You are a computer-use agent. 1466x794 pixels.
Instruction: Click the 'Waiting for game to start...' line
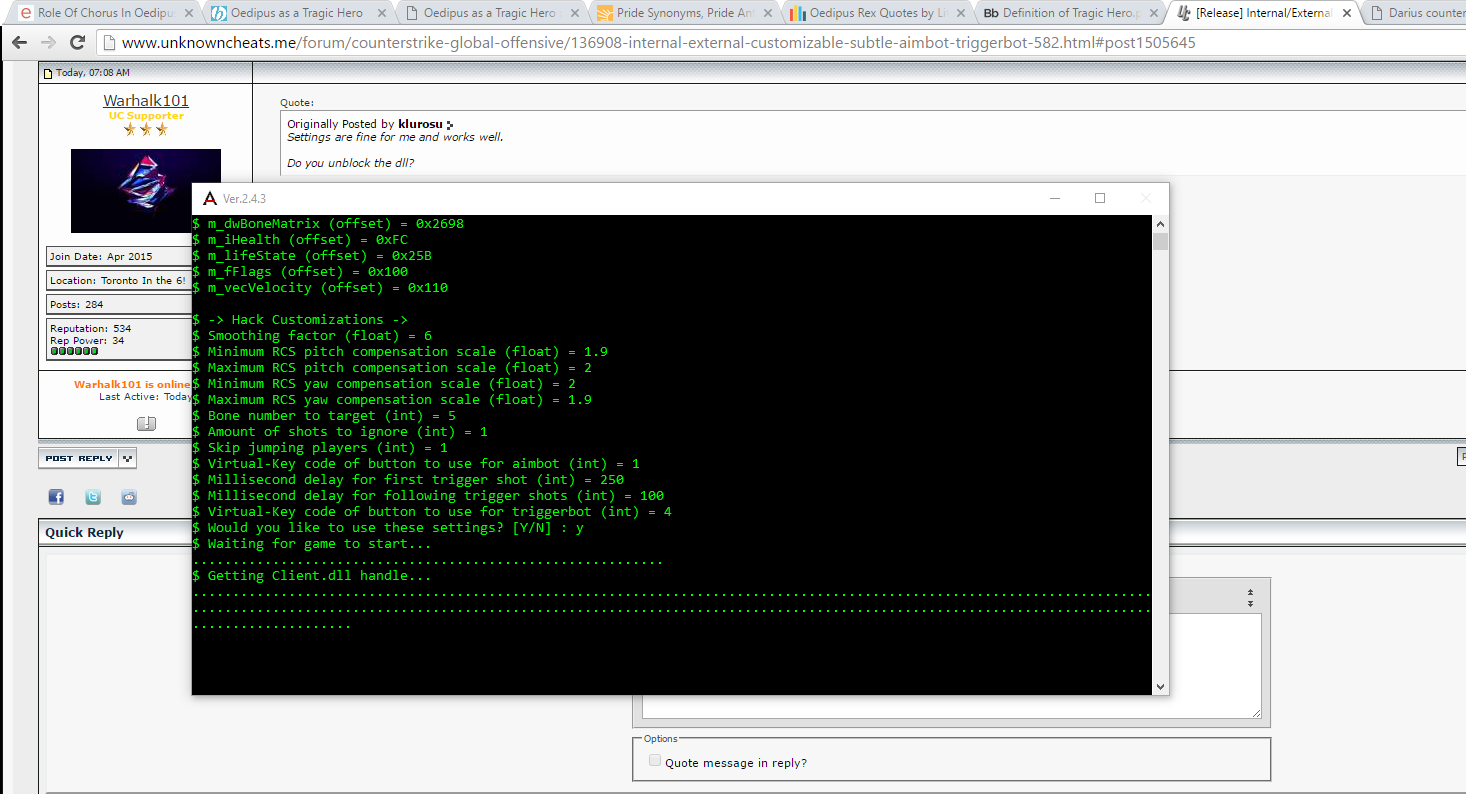[x=312, y=544]
